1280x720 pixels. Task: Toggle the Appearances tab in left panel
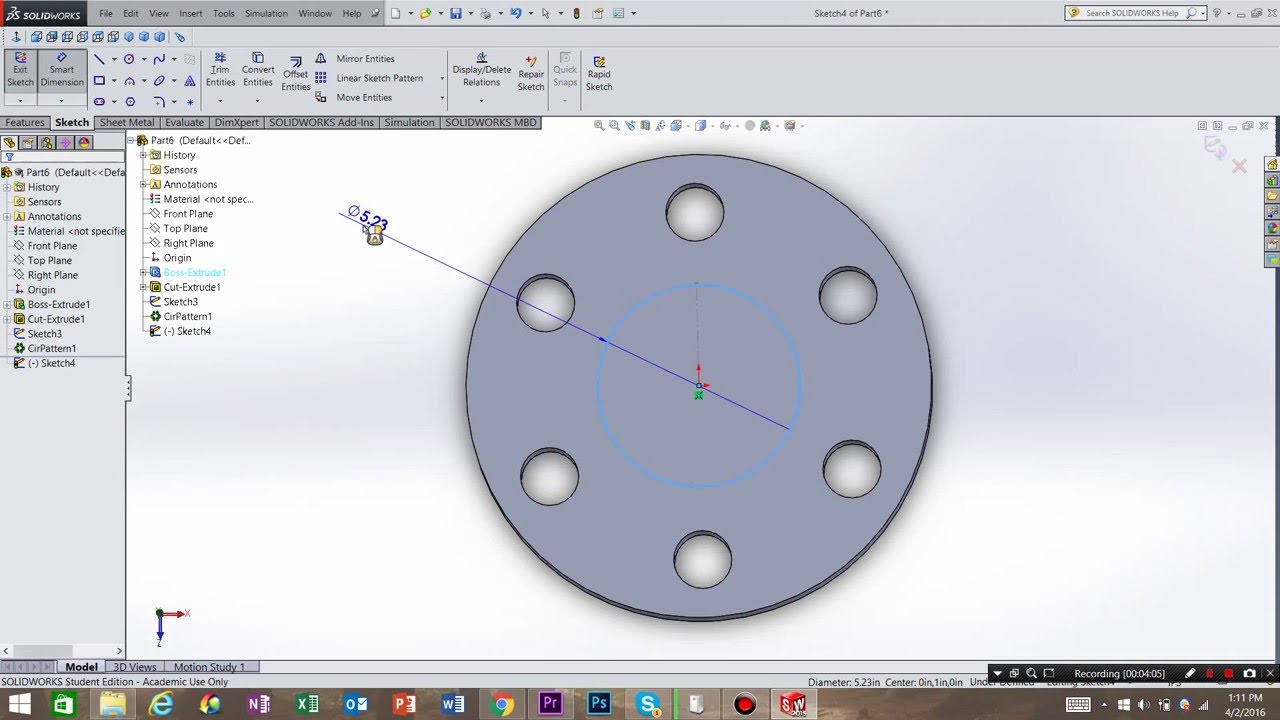pos(84,143)
